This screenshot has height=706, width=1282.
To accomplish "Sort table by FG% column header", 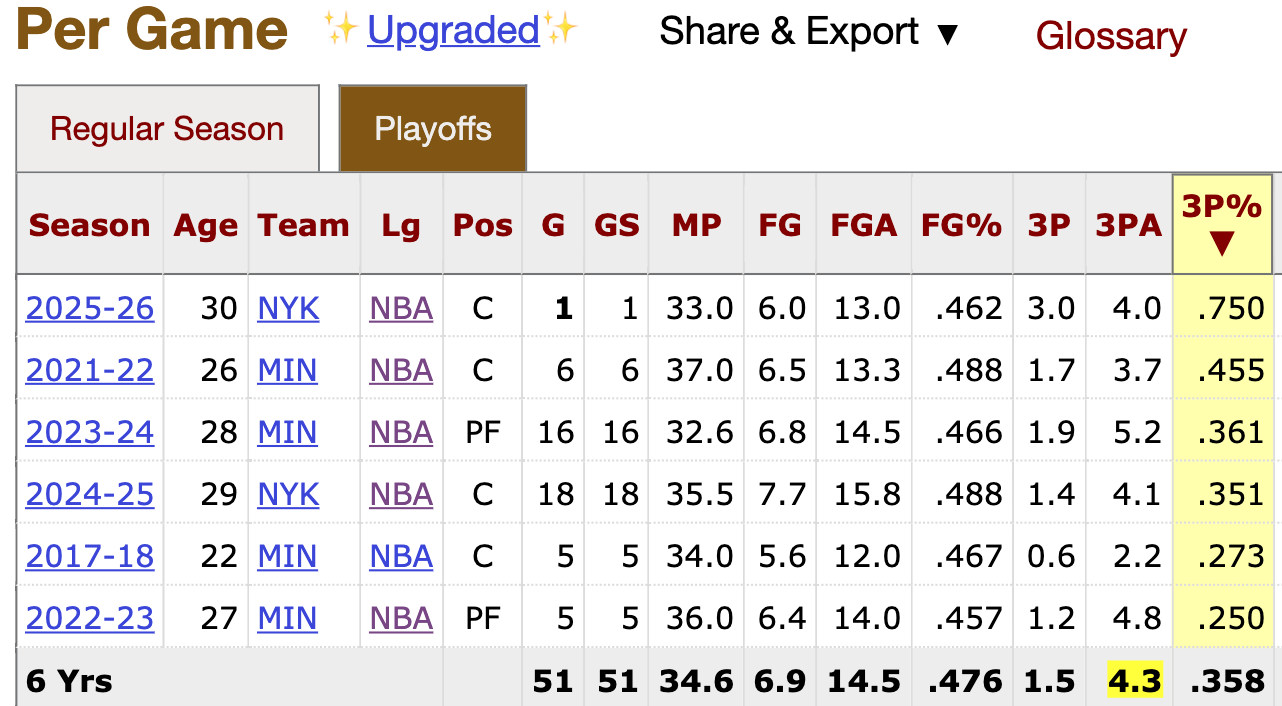I will point(962,225).
